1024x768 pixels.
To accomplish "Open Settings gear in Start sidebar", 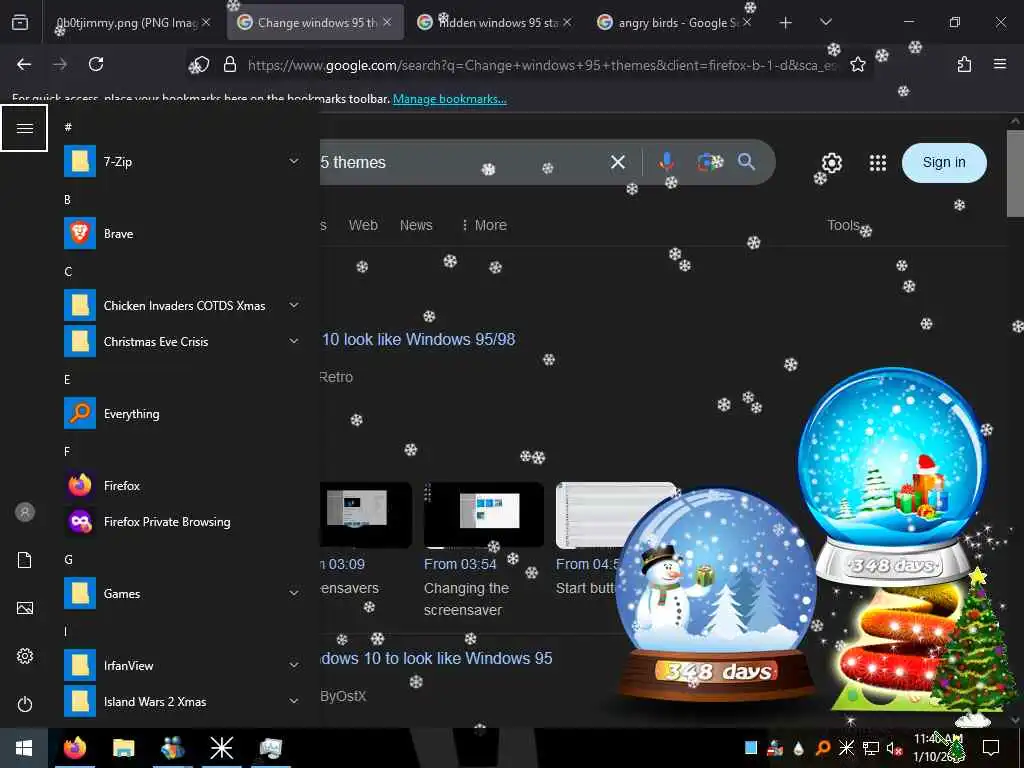I will click(x=25, y=656).
